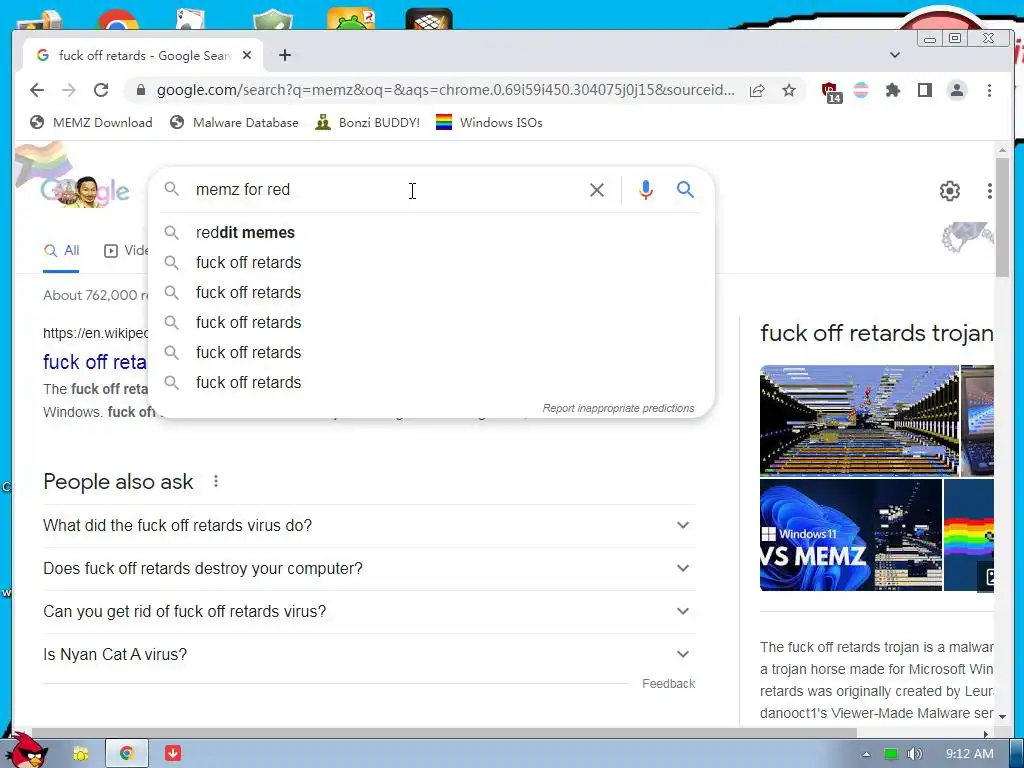Image resolution: width=1024 pixels, height=768 pixels.
Task: Submit search with blue magnifier icon
Action: (x=685, y=190)
